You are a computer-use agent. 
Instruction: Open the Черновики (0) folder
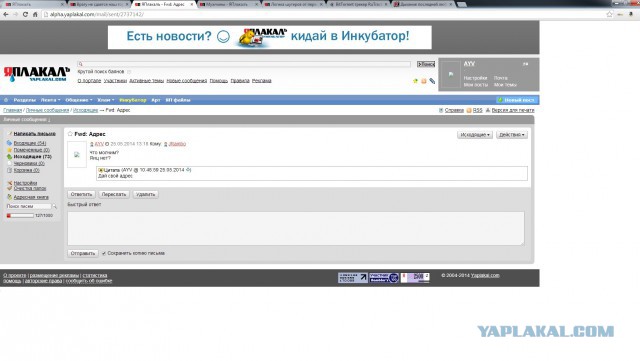[29, 163]
